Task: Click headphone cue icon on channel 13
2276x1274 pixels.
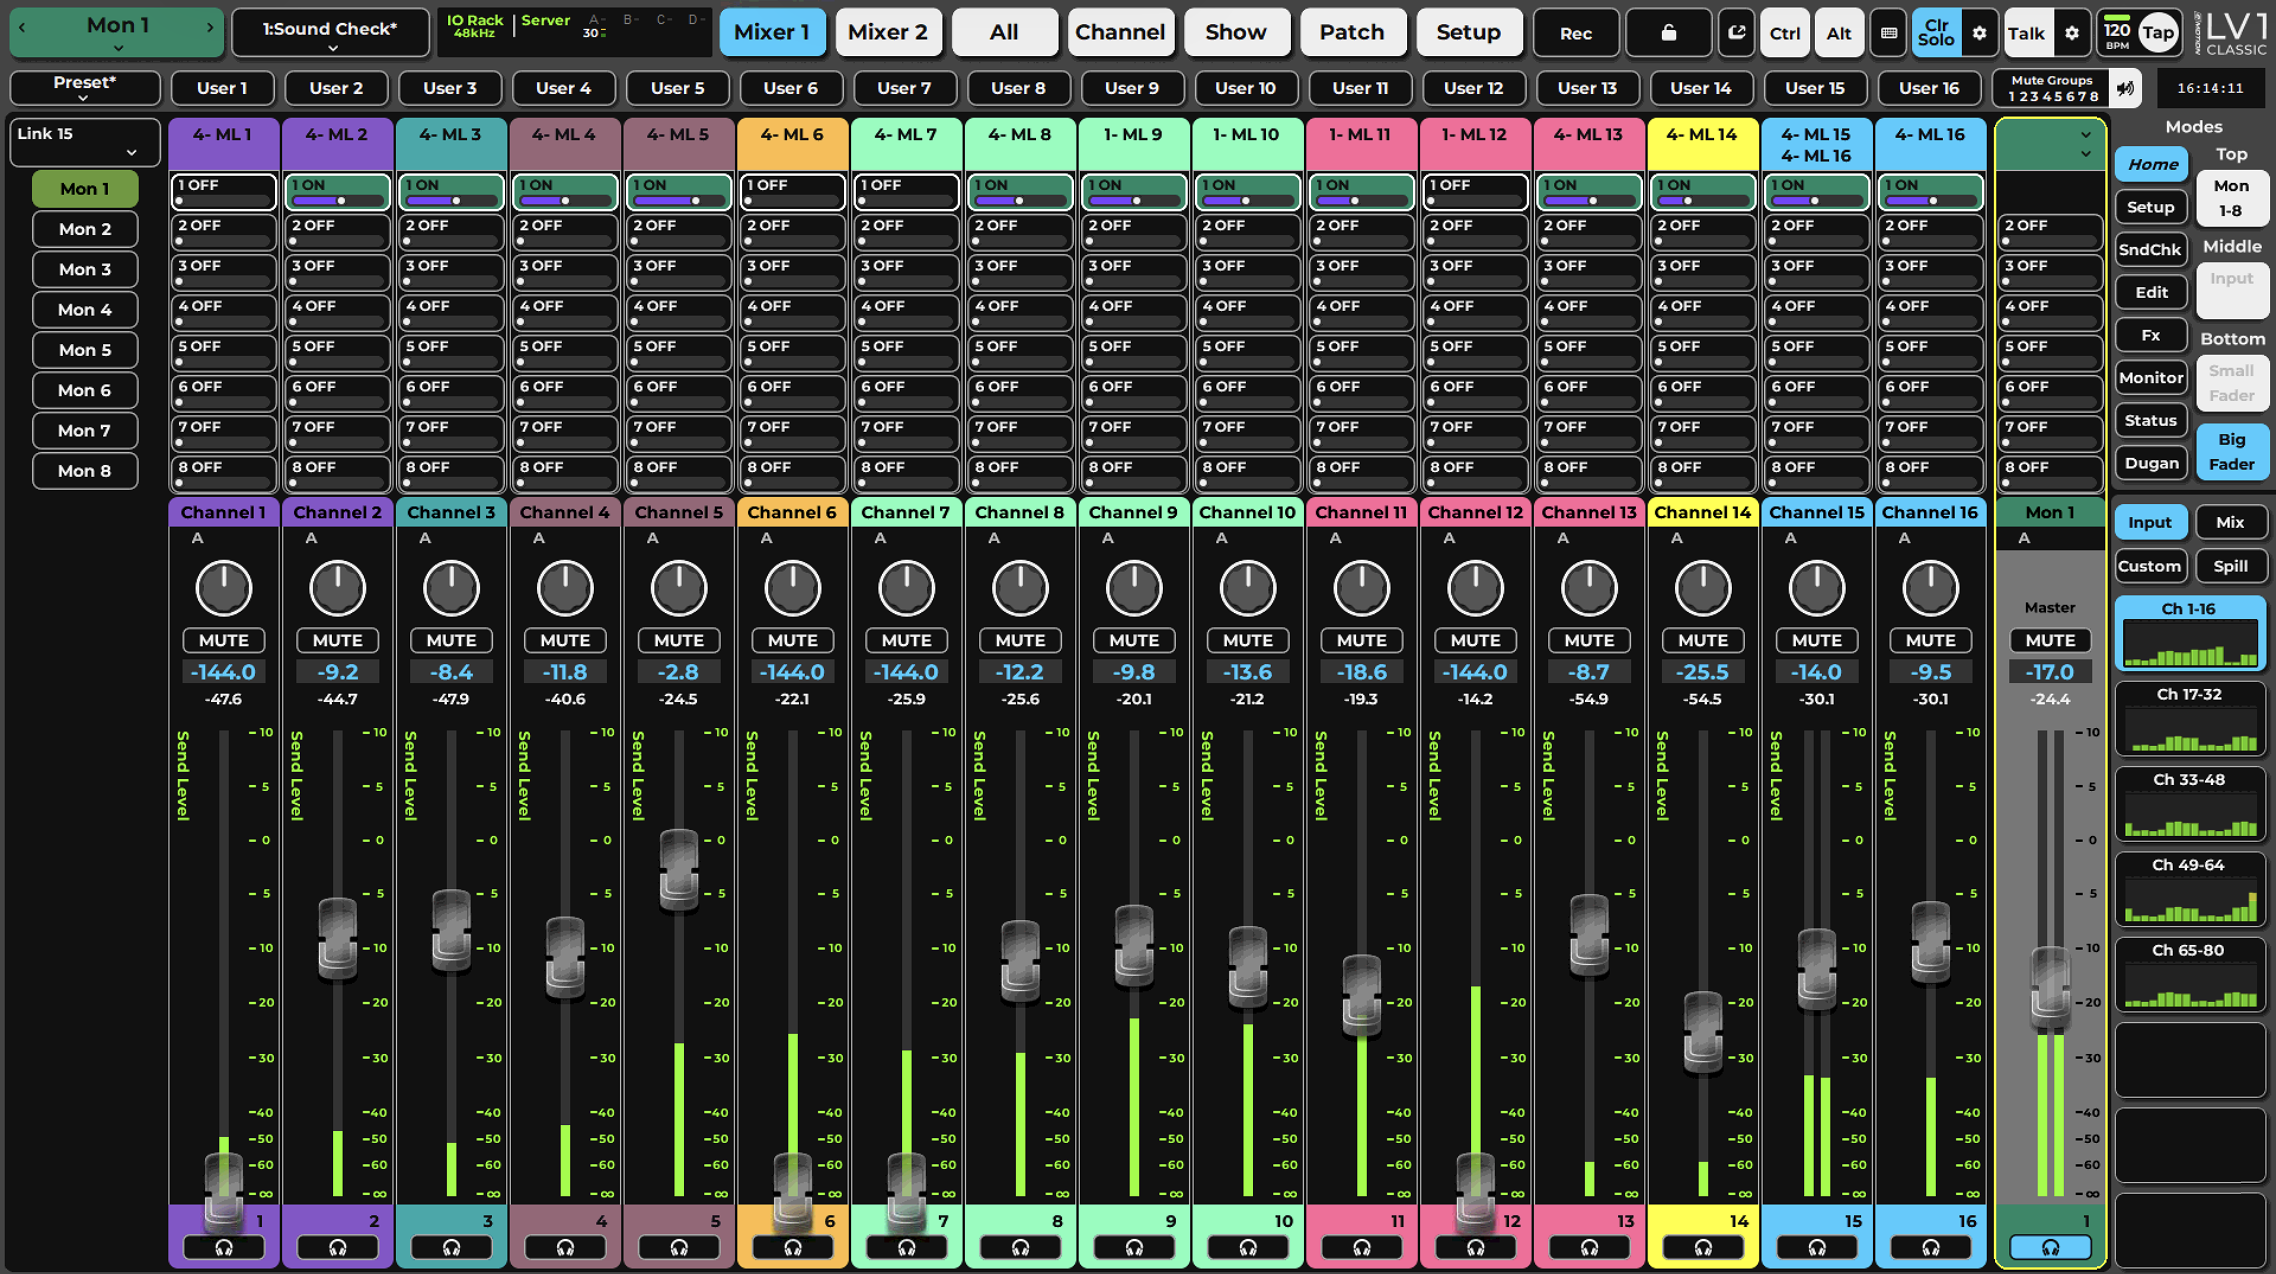Action: click(x=1589, y=1247)
